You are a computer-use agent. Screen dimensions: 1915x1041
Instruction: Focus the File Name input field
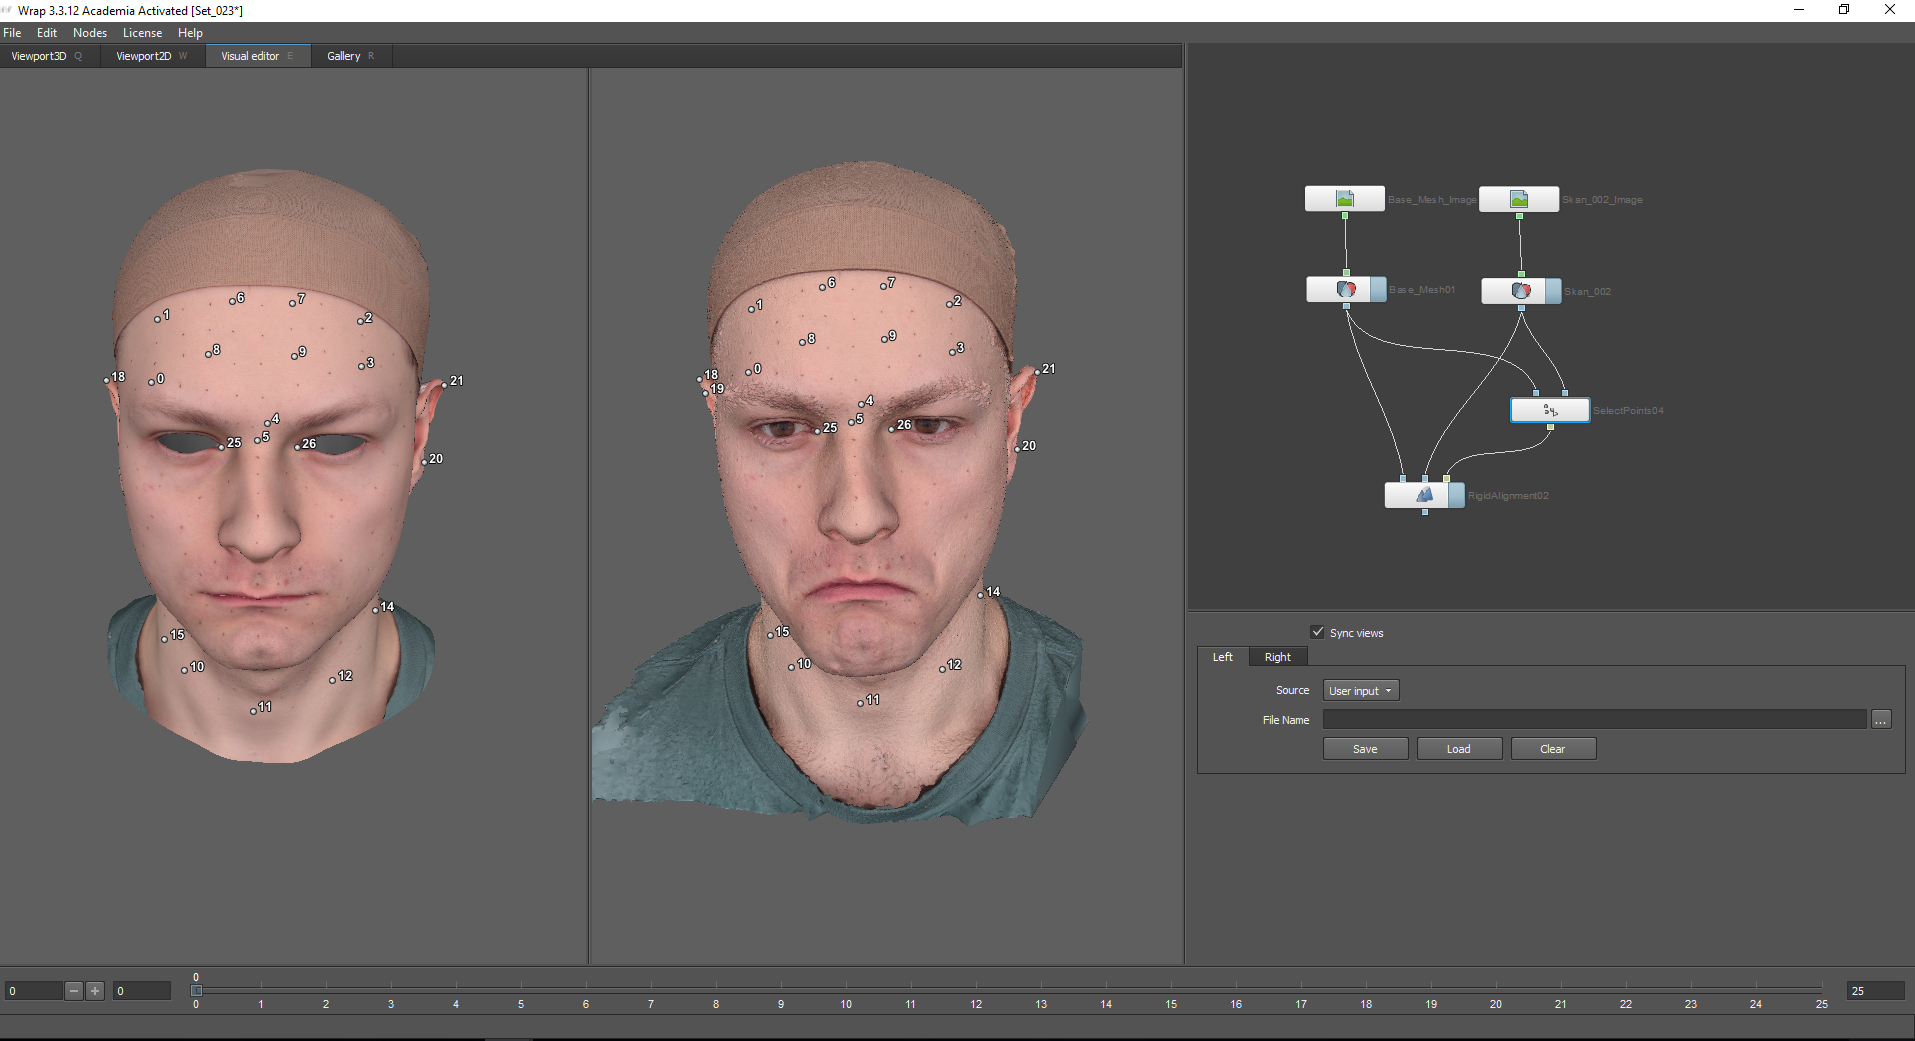click(1594, 720)
